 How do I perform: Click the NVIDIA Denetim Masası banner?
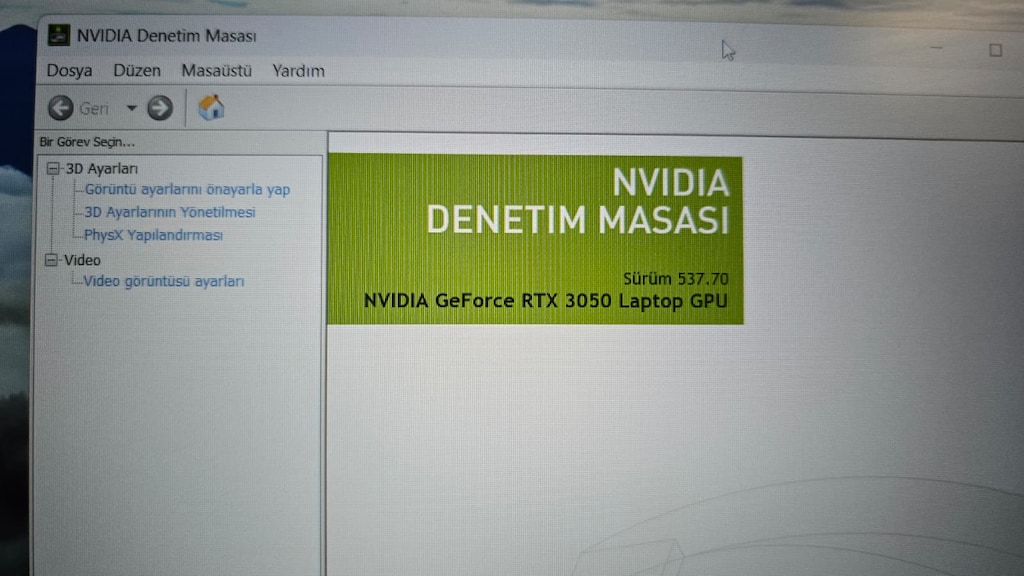tap(536, 239)
